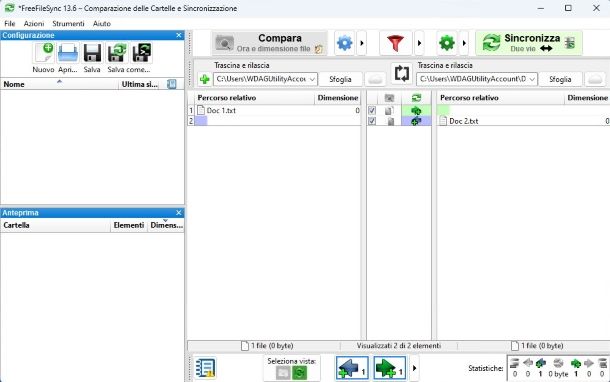Expand the comparison settings arrow menu

(362, 43)
